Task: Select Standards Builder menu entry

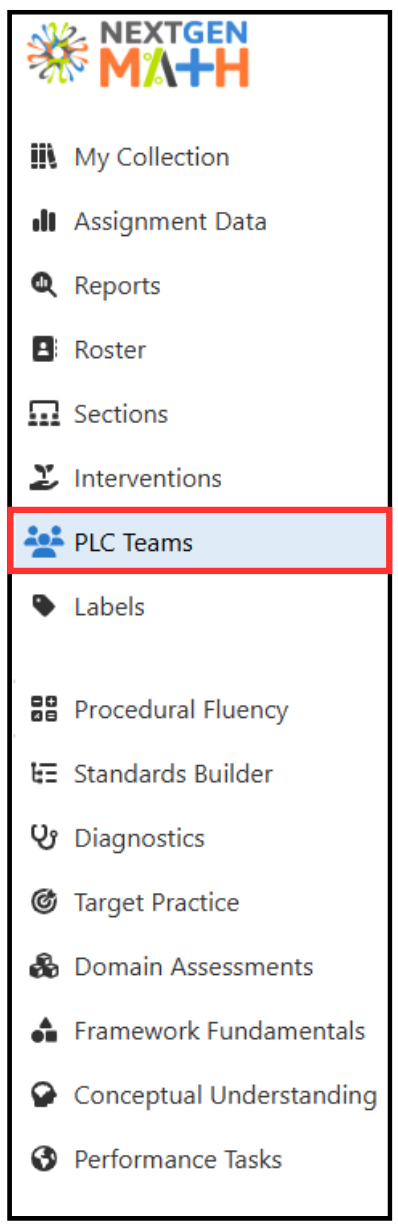Action: pos(173,774)
